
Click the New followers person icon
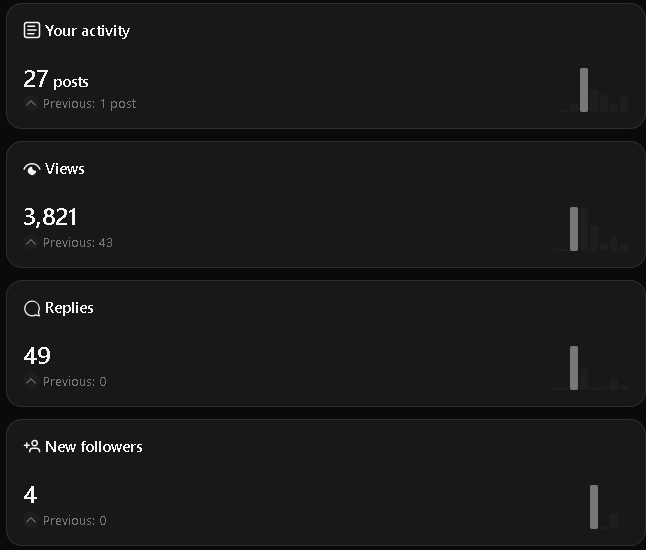pyautogui.click(x=32, y=447)
